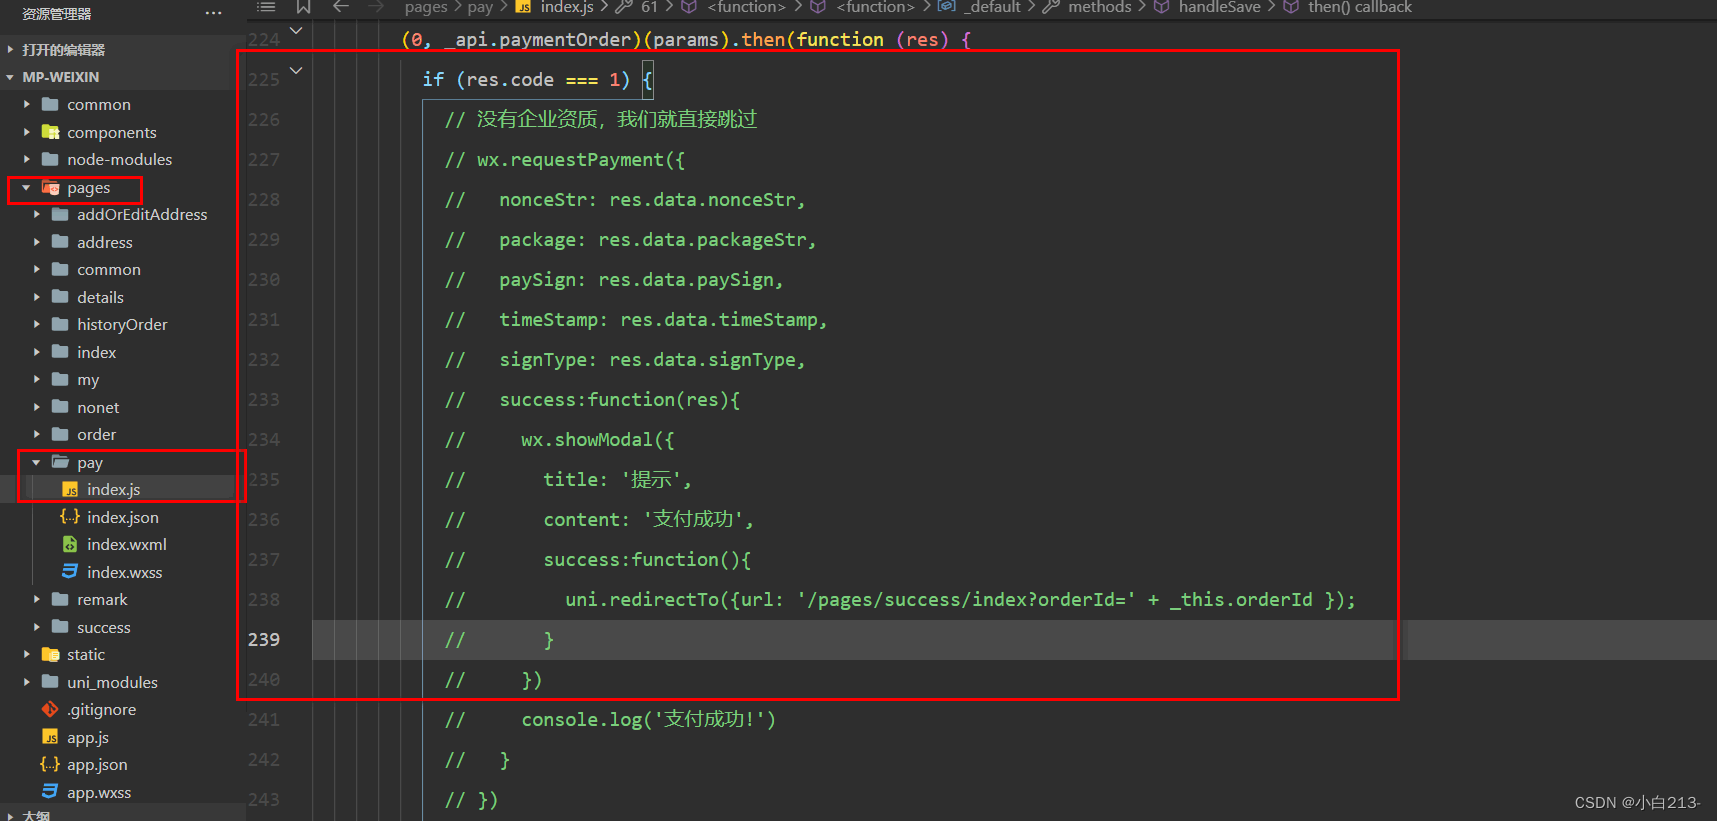
Task: Click the 资源管理器 panel title
Action: (56, 14)
